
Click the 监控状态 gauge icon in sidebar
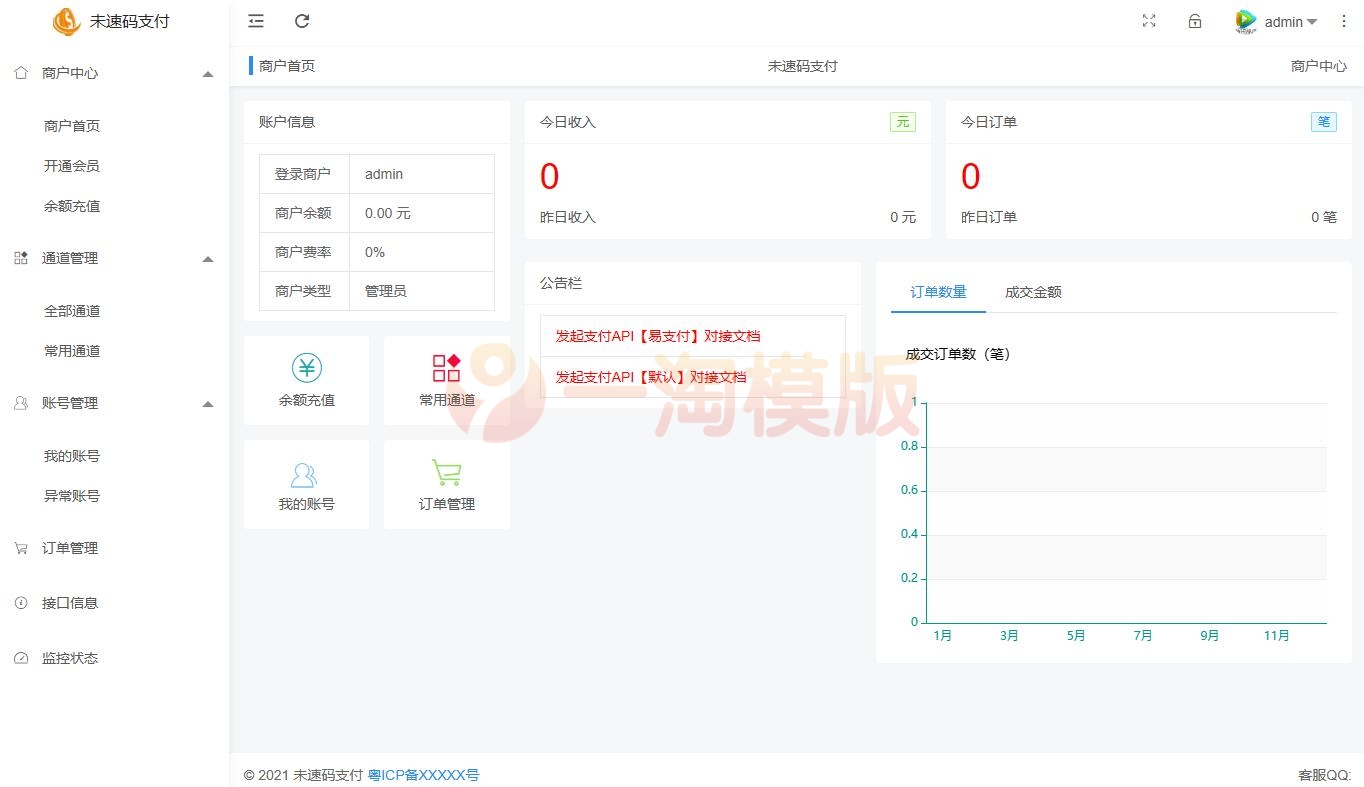click(x=21, y=658)
